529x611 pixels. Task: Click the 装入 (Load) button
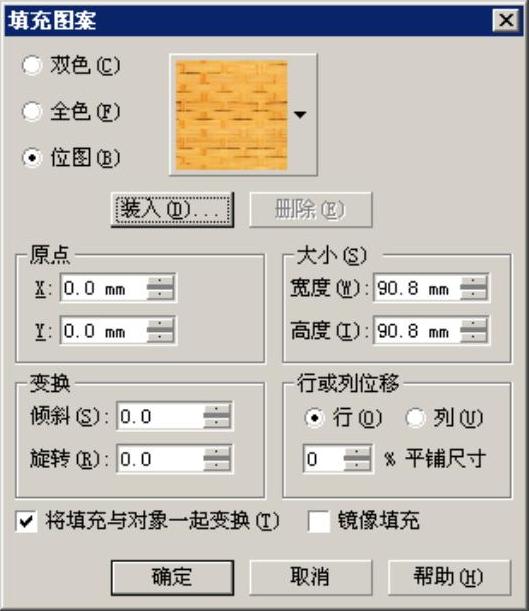point(172,210)
